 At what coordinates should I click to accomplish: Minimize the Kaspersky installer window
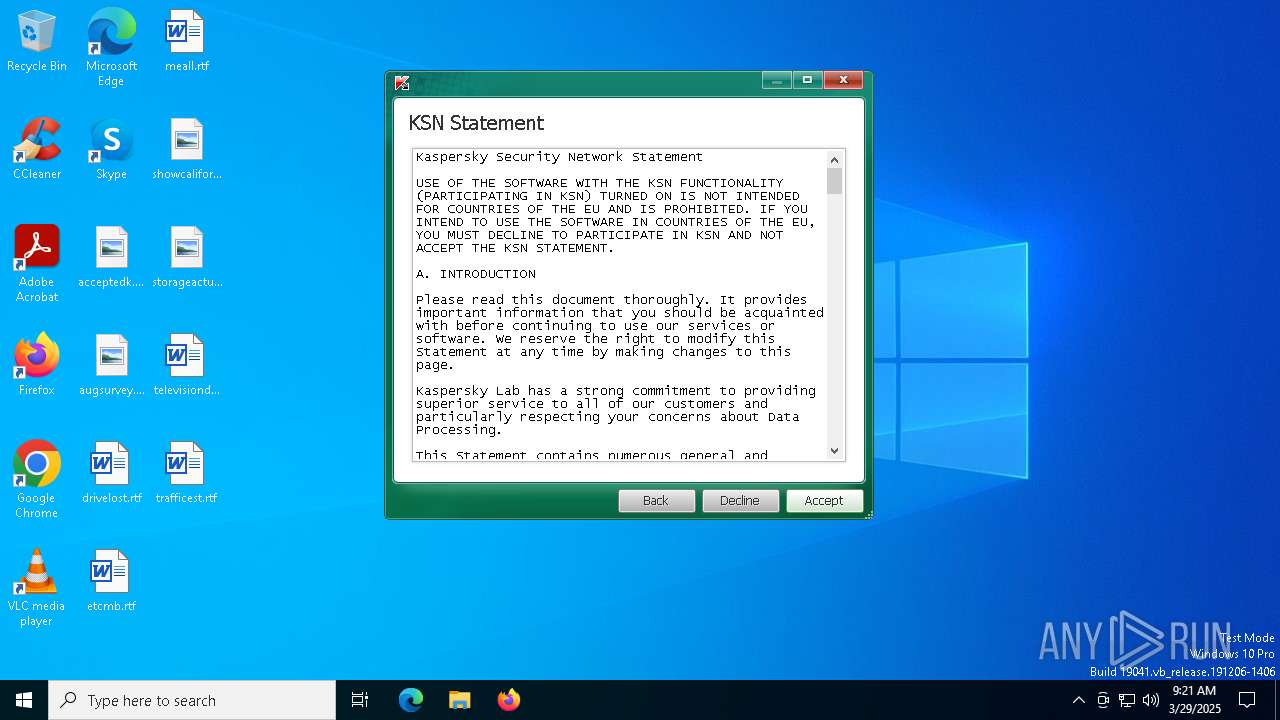tap(777, 80)
